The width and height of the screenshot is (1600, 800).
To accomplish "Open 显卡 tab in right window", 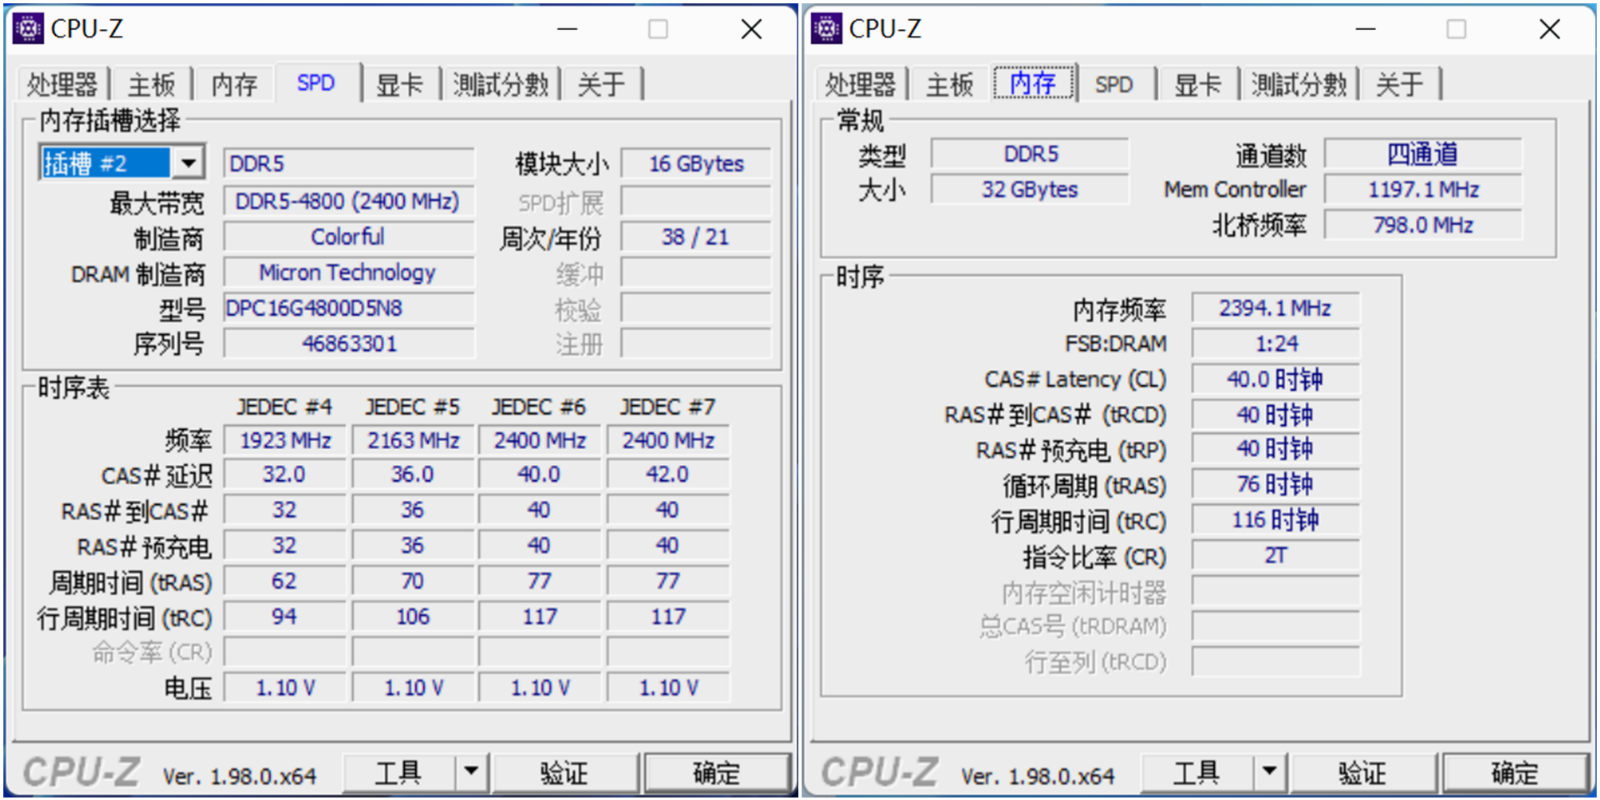I will click(1198, 85).
